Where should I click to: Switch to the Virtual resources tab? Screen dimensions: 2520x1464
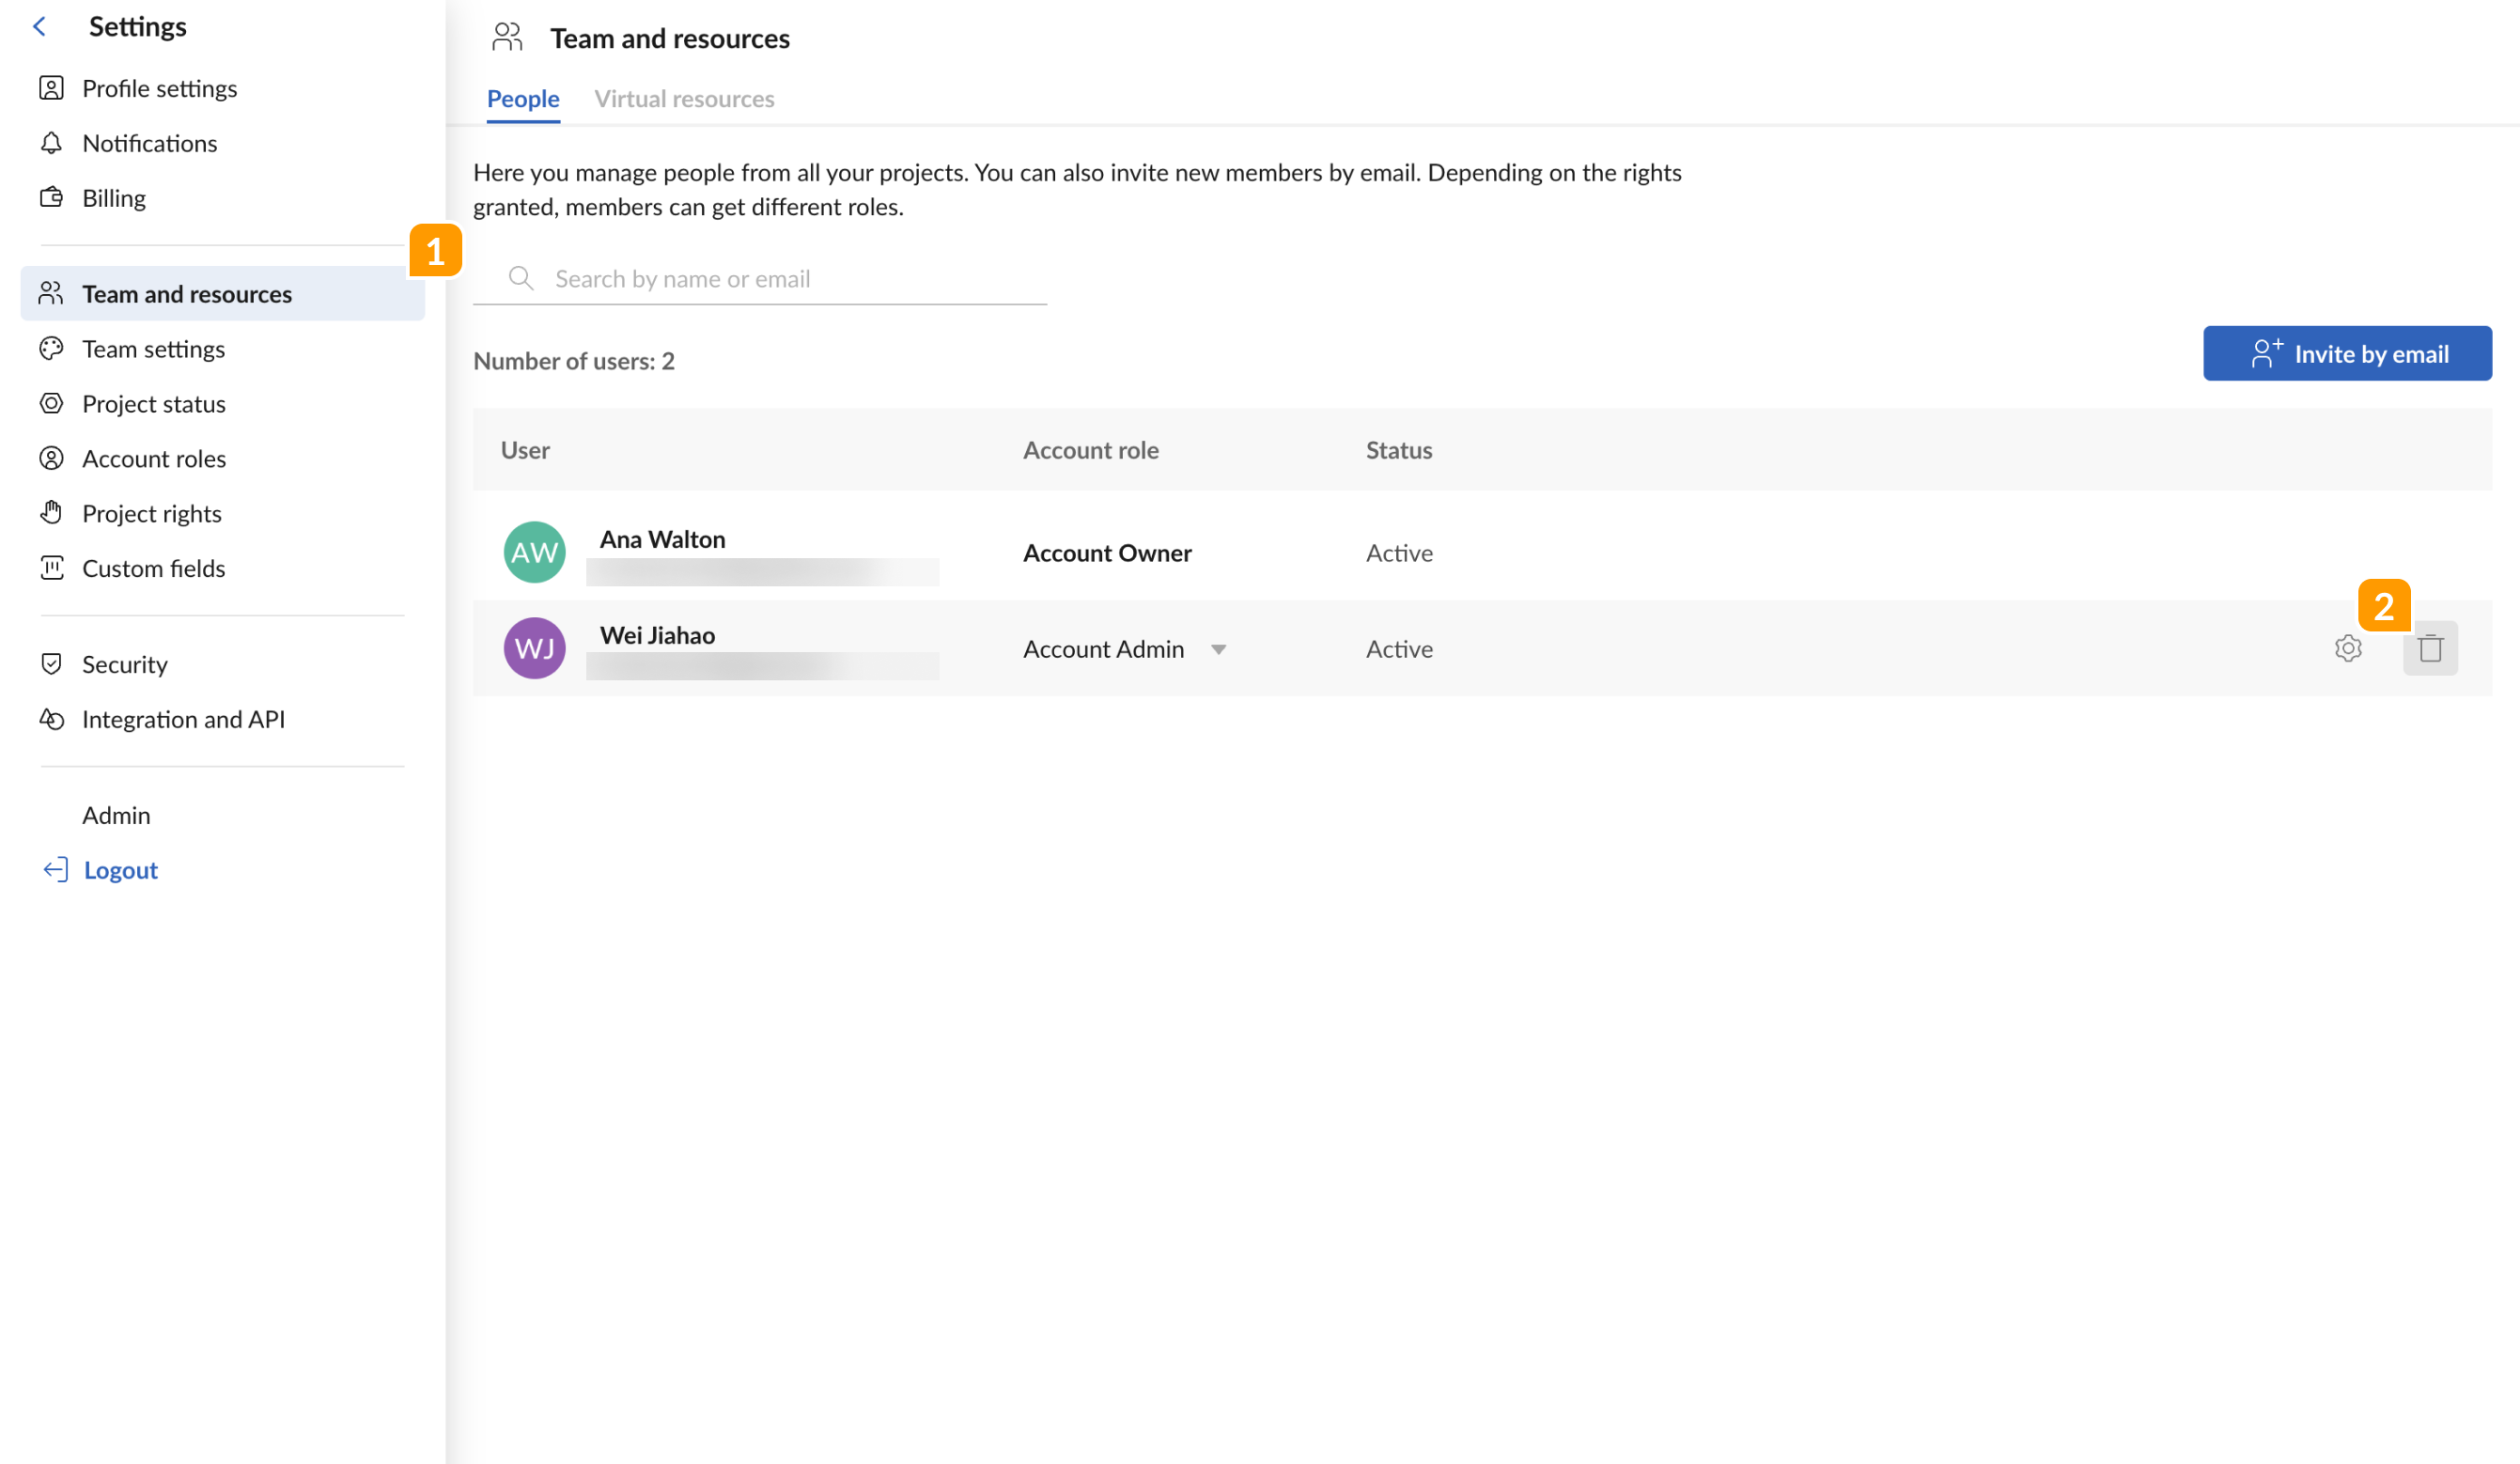point(685,98)
